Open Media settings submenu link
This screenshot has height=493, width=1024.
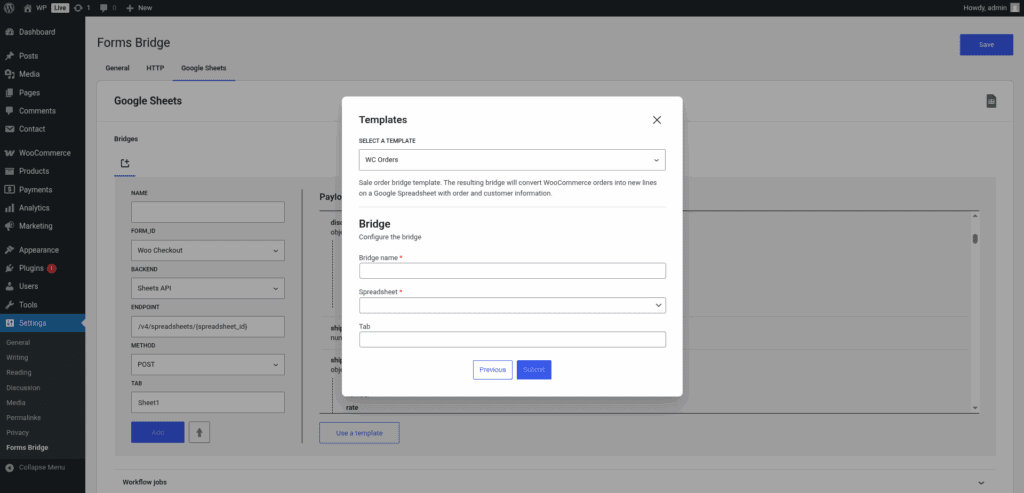point(16,402)
